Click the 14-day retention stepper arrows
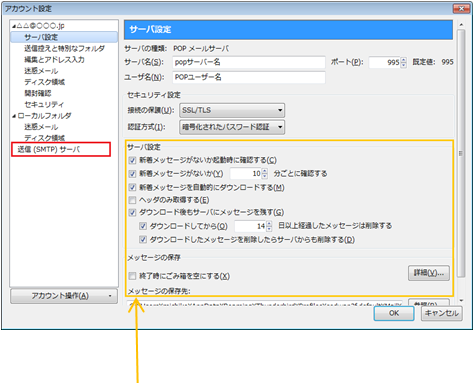This screenshot has width=474, height=384. pos(269,226)
